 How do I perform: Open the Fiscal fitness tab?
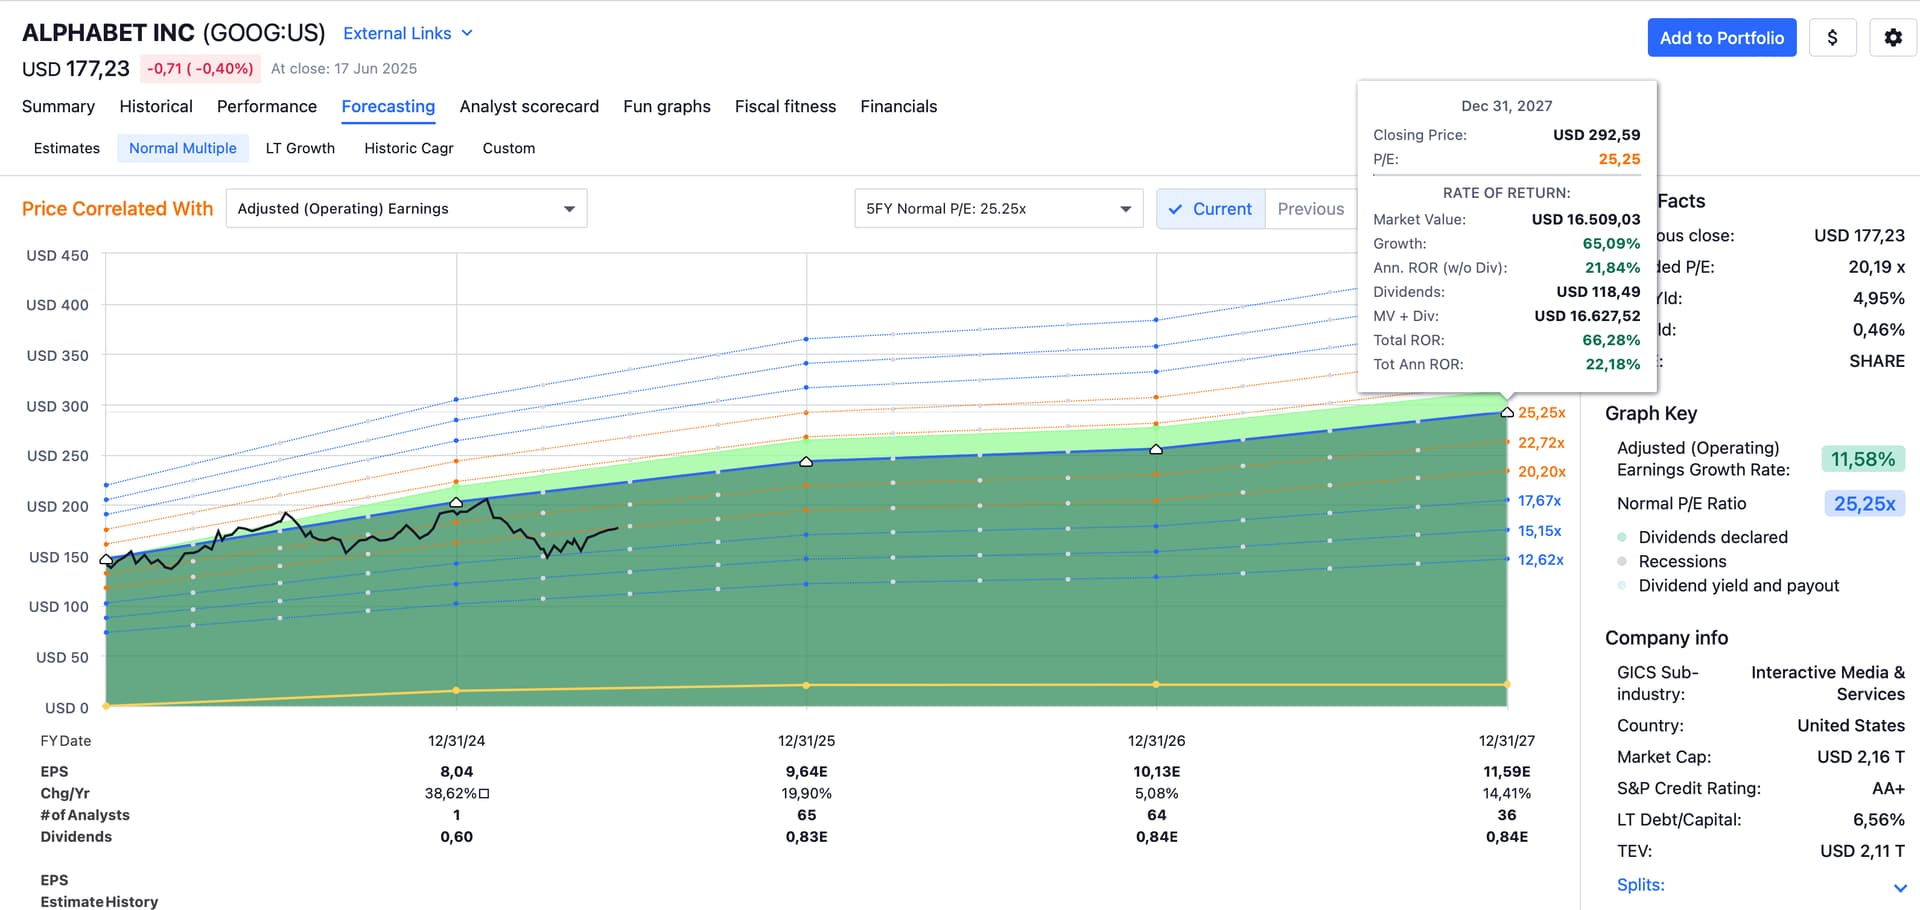click(x=785, y=106)
